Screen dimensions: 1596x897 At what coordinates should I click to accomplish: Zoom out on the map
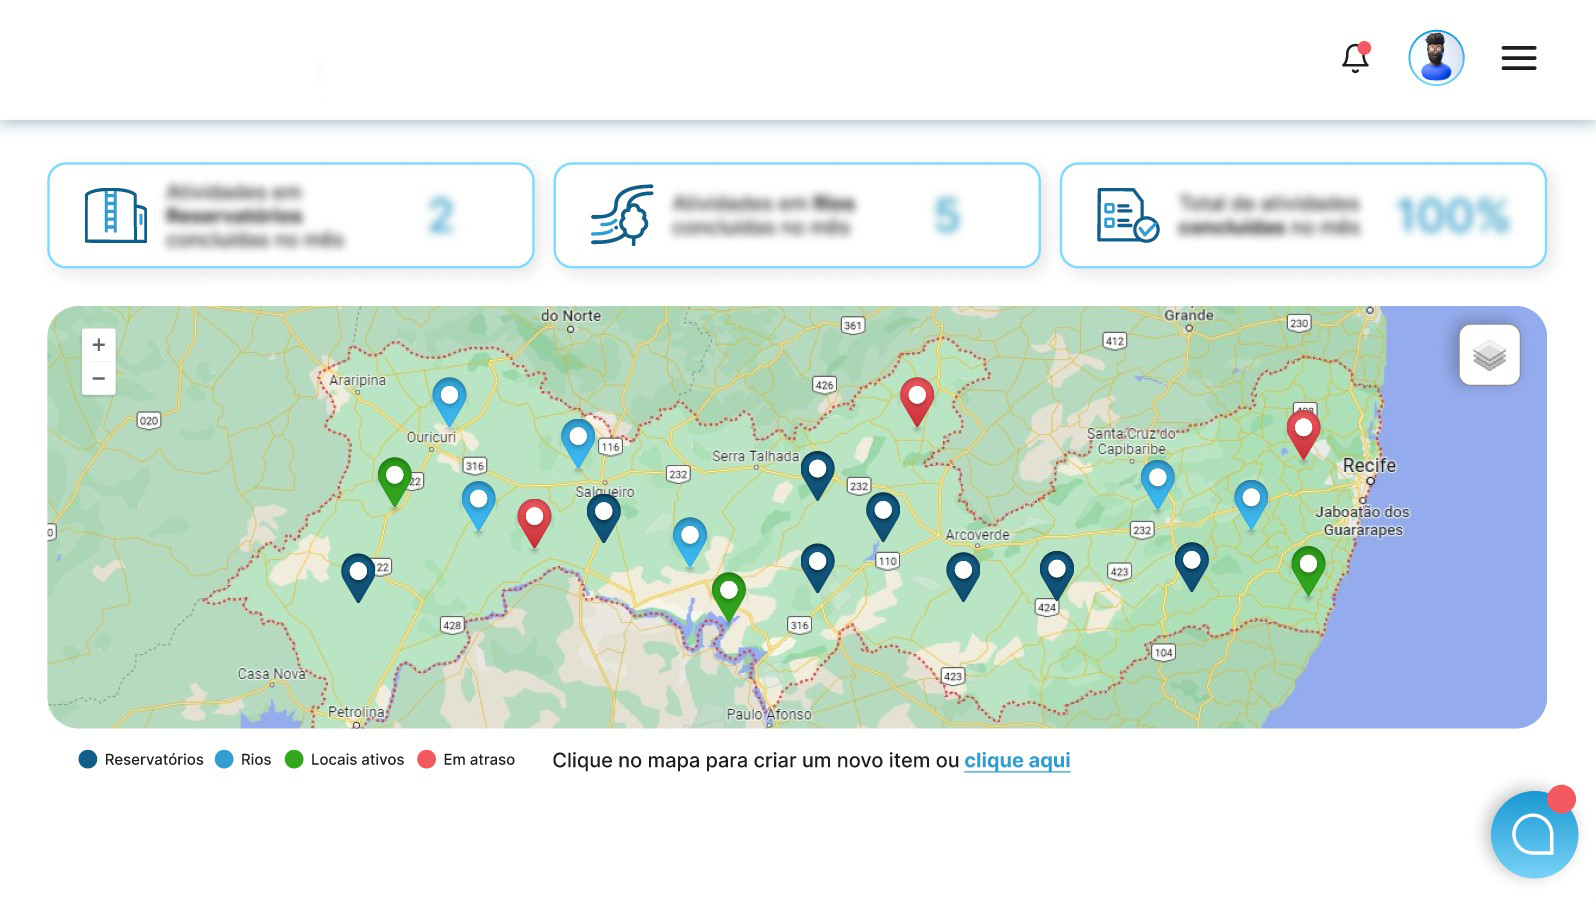click(x=99, y=378)
